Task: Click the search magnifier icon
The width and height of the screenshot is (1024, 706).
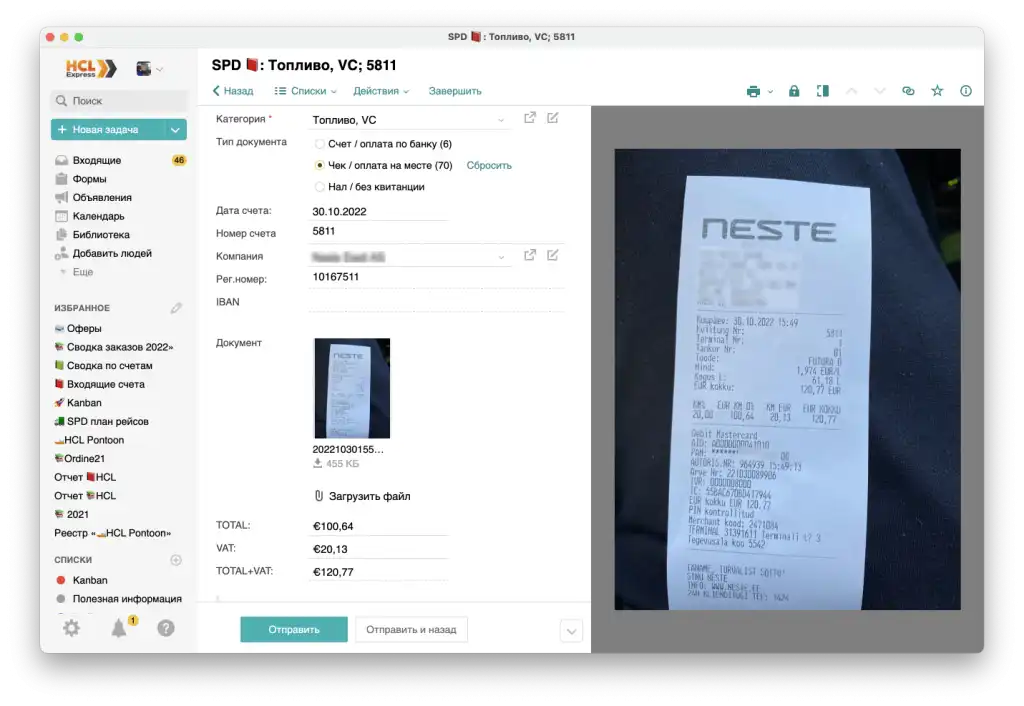Action: pyautogui.click(x=61, y=101)
